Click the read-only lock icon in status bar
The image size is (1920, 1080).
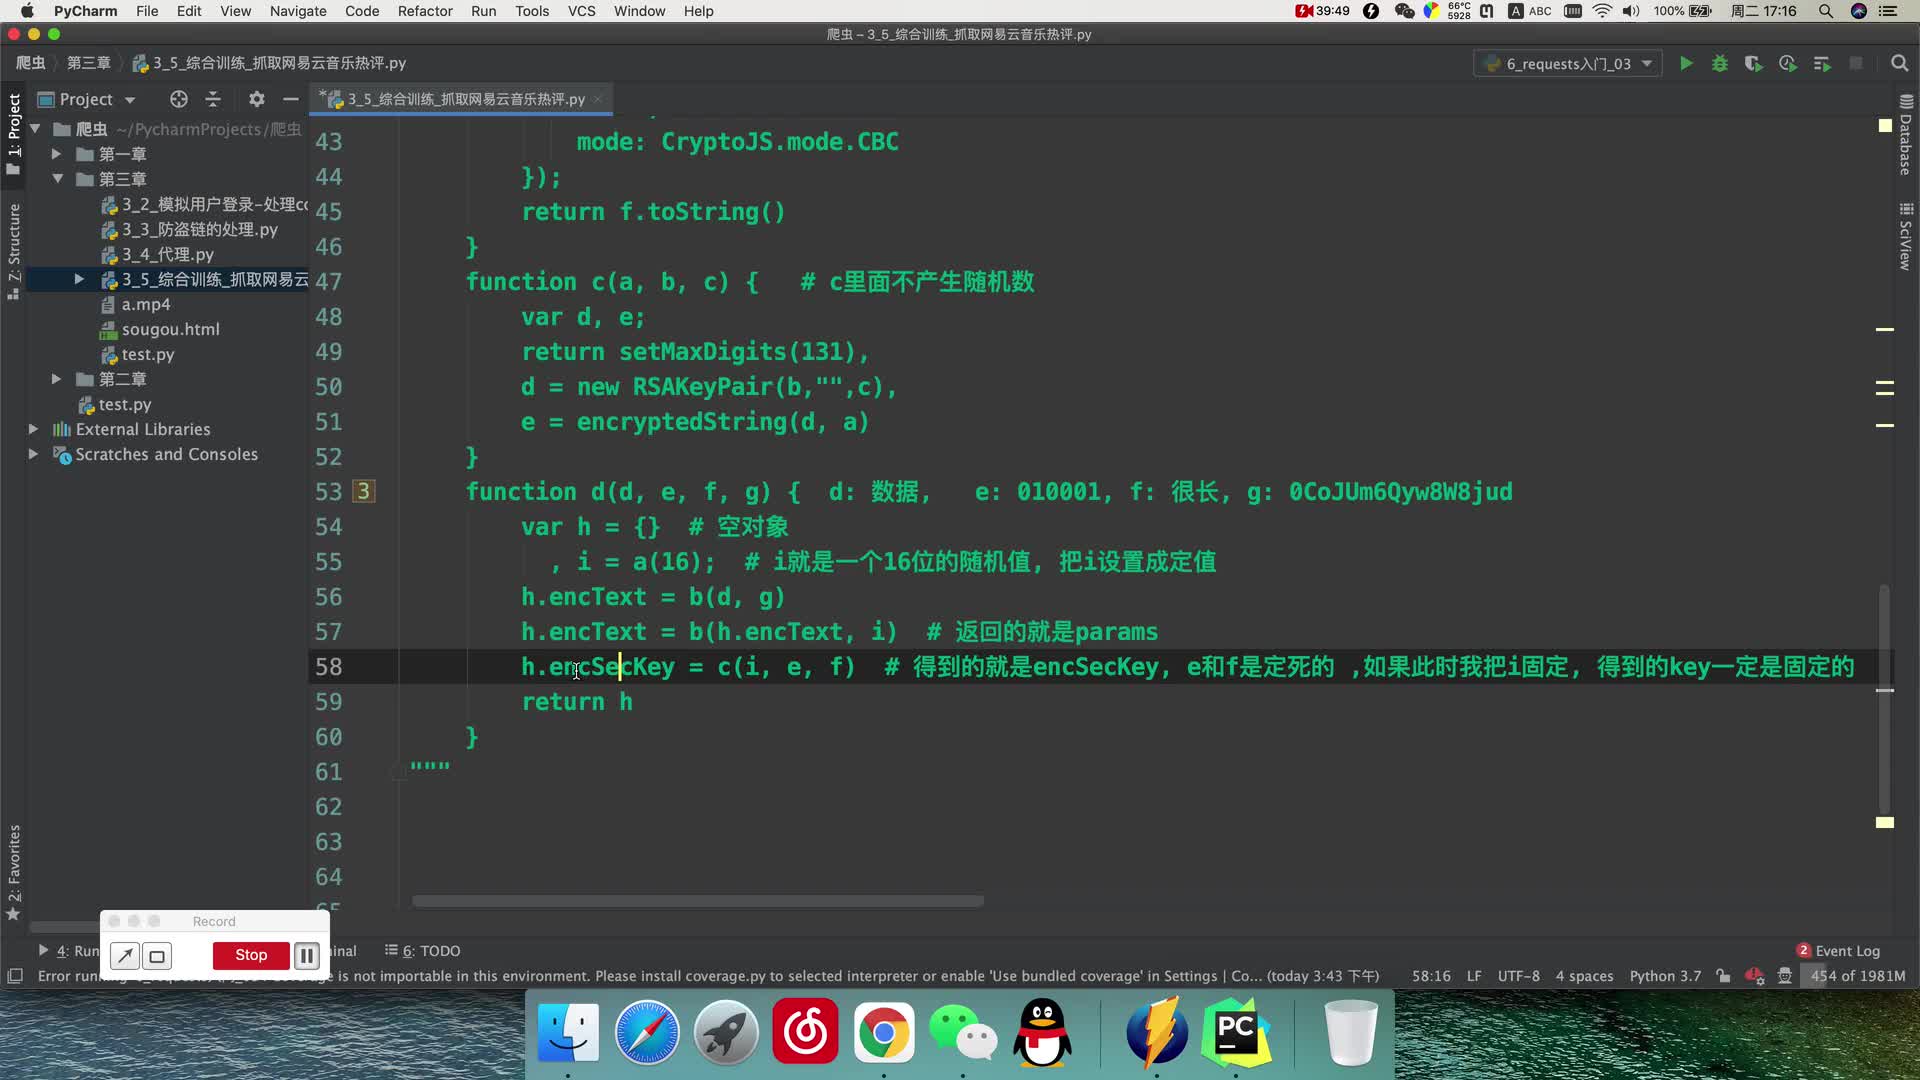tap(1723, 976)
